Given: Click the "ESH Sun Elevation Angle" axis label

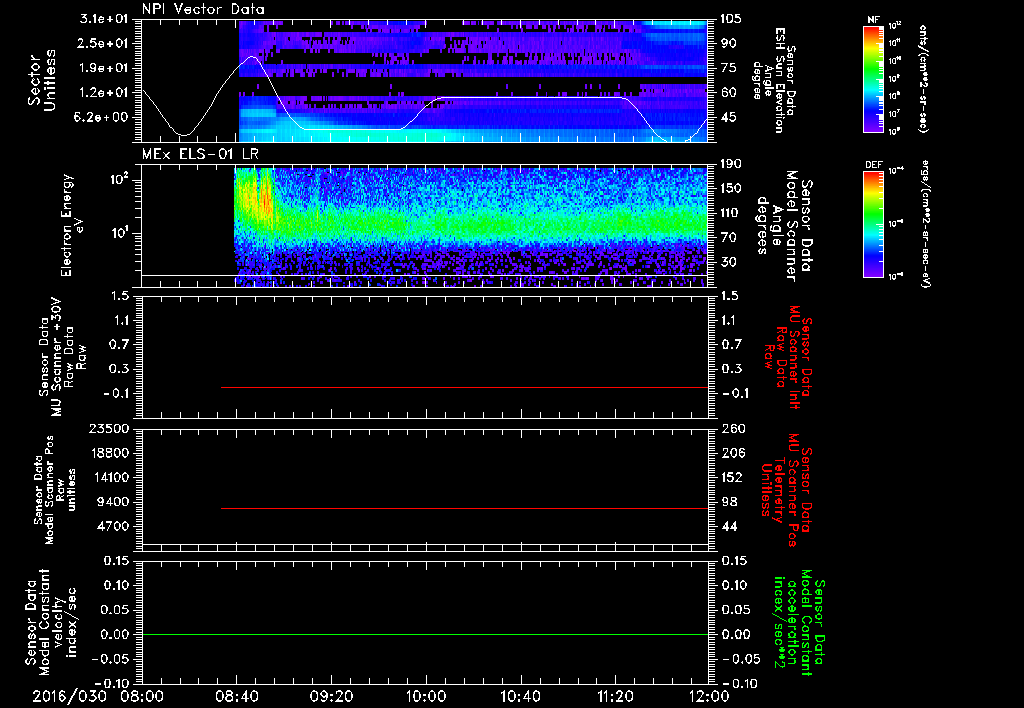Looking at the screenshot, I should [x=773, y=80].
